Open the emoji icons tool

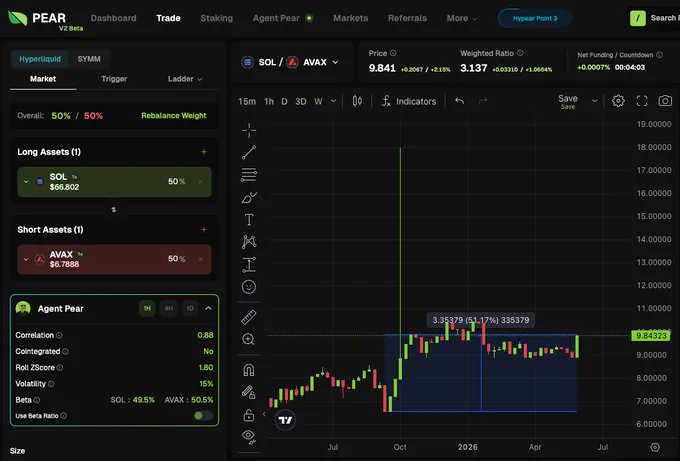[x=249, y=287]
